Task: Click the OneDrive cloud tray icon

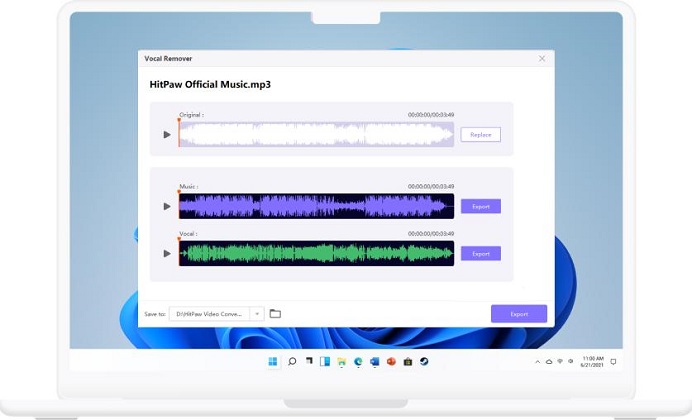Action: point(549,362)
